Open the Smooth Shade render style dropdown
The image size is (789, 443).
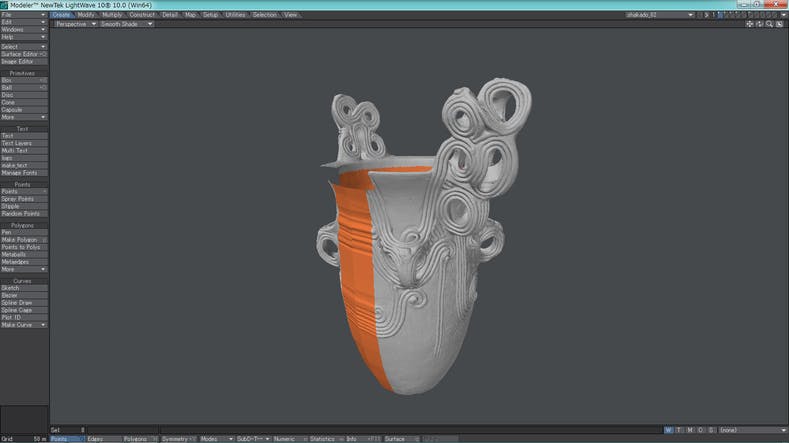click(125, 24)
